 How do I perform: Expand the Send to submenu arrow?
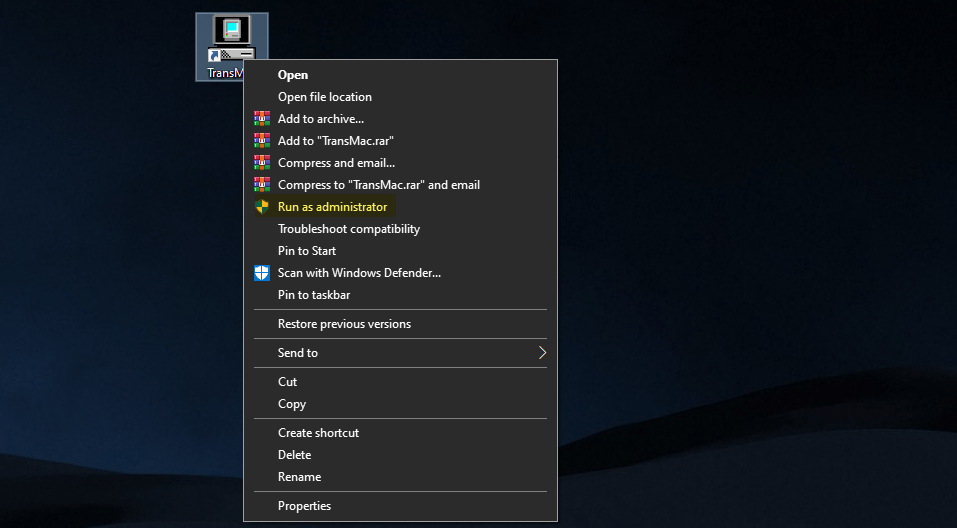[542, 353]
